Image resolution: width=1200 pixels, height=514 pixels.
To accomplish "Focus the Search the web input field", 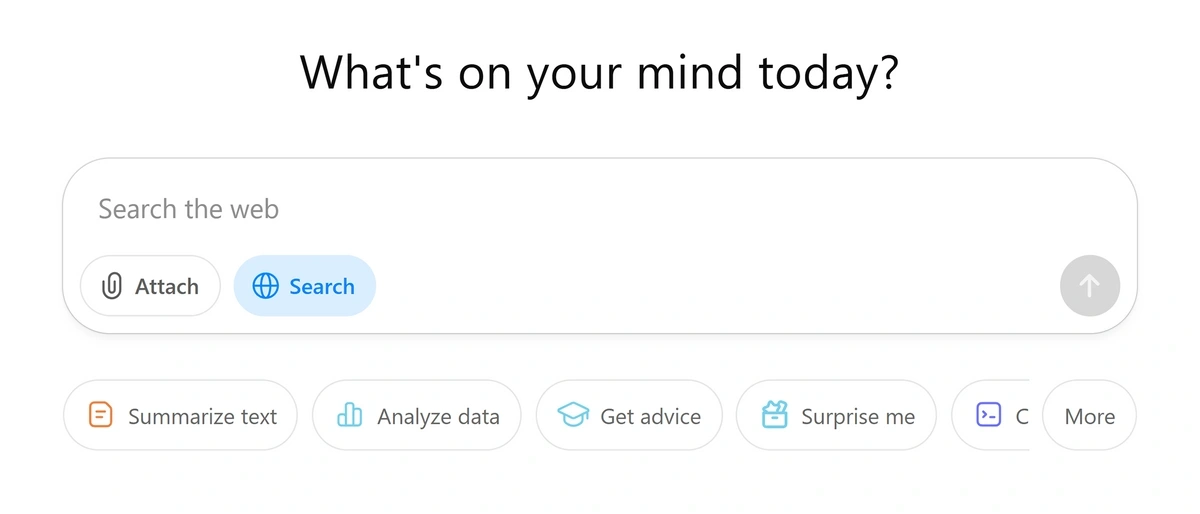I will point(600,209).
